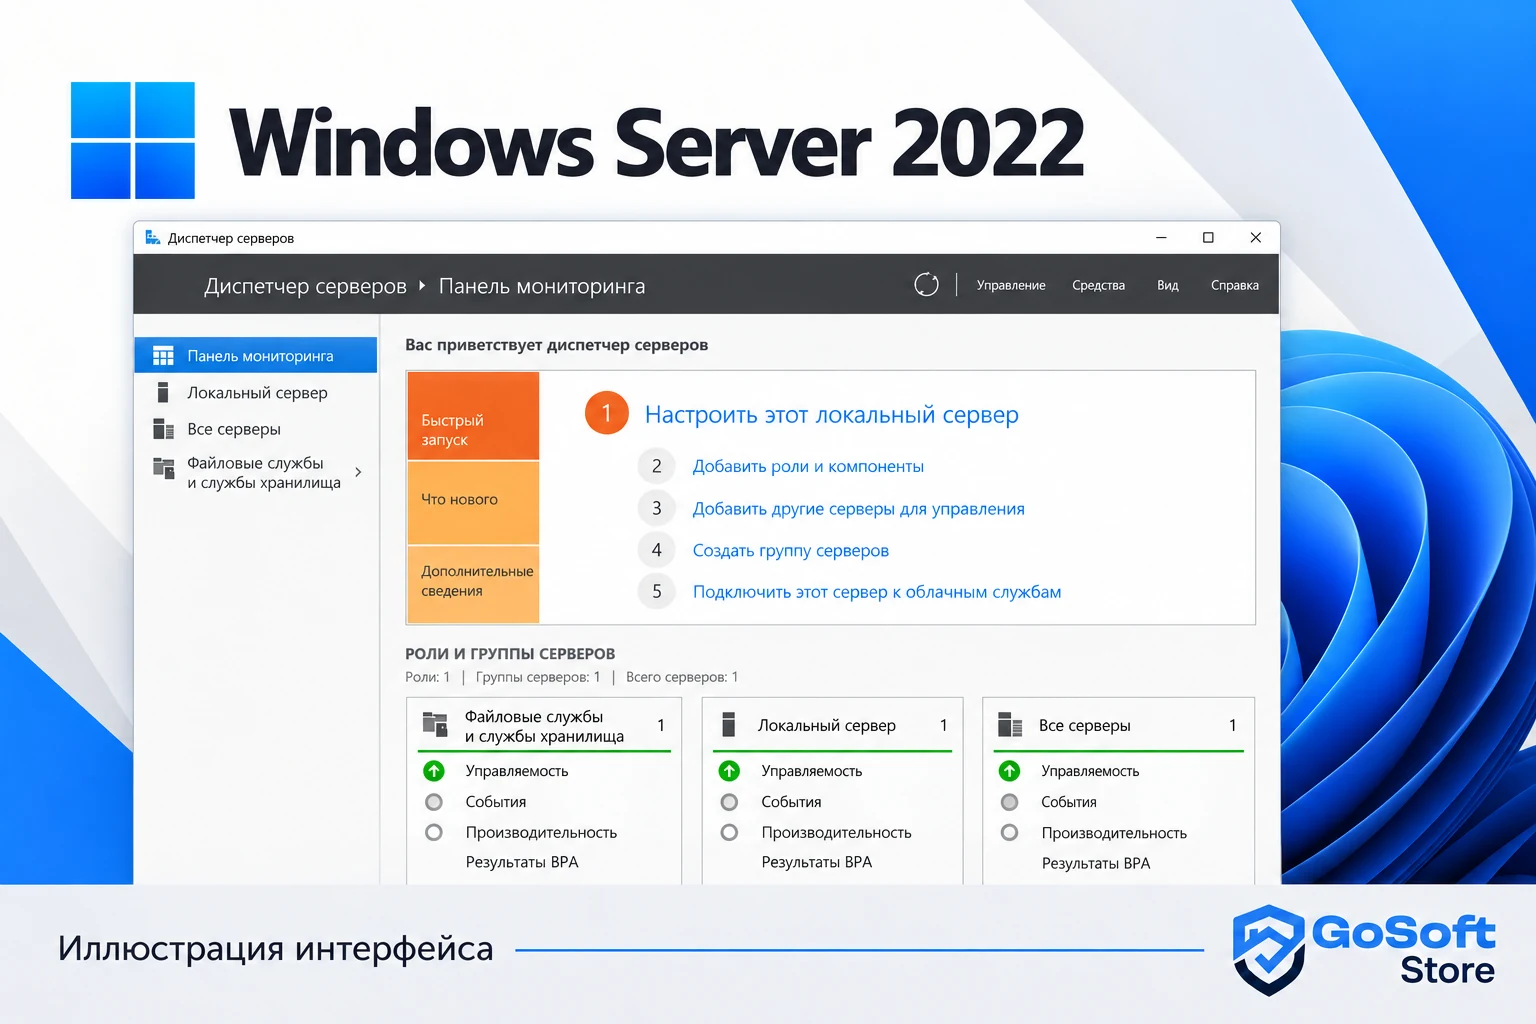The height and width of the screenshot is (1024, 1536).
Task: Click green manageability arrow in Локальный сервер tile
Action: [729, 771]
